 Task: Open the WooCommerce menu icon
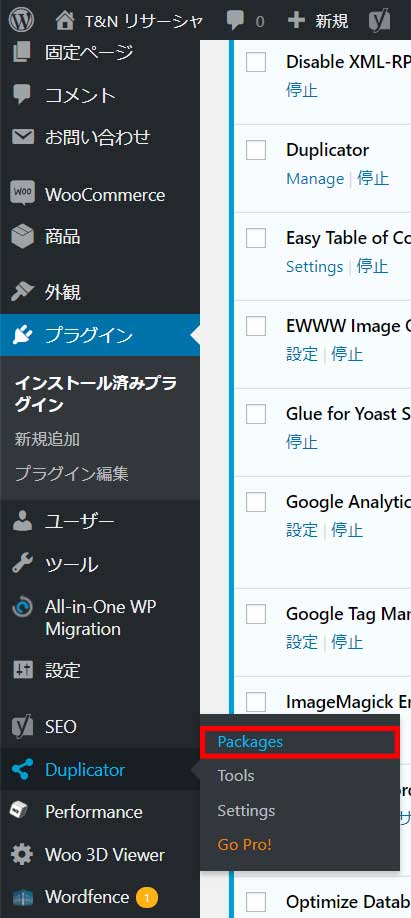coord(22,193)
